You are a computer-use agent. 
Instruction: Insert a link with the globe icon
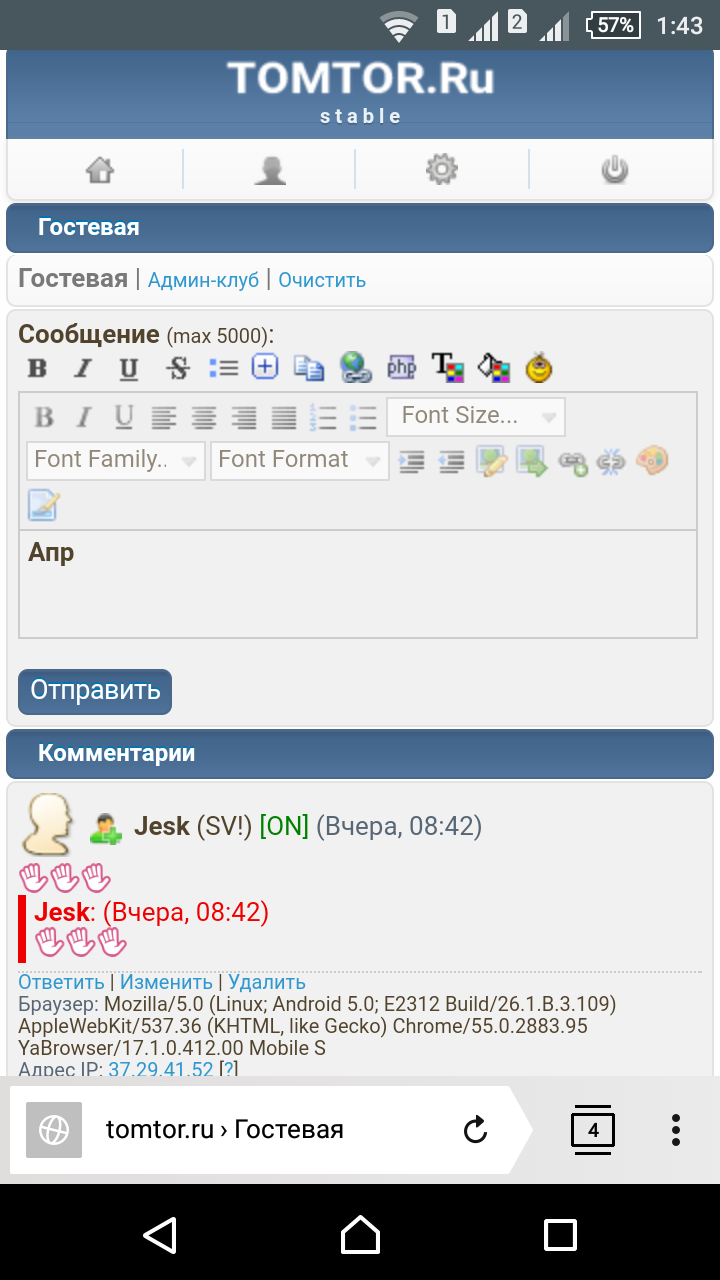pyautogui.click(x=355, y=368)
